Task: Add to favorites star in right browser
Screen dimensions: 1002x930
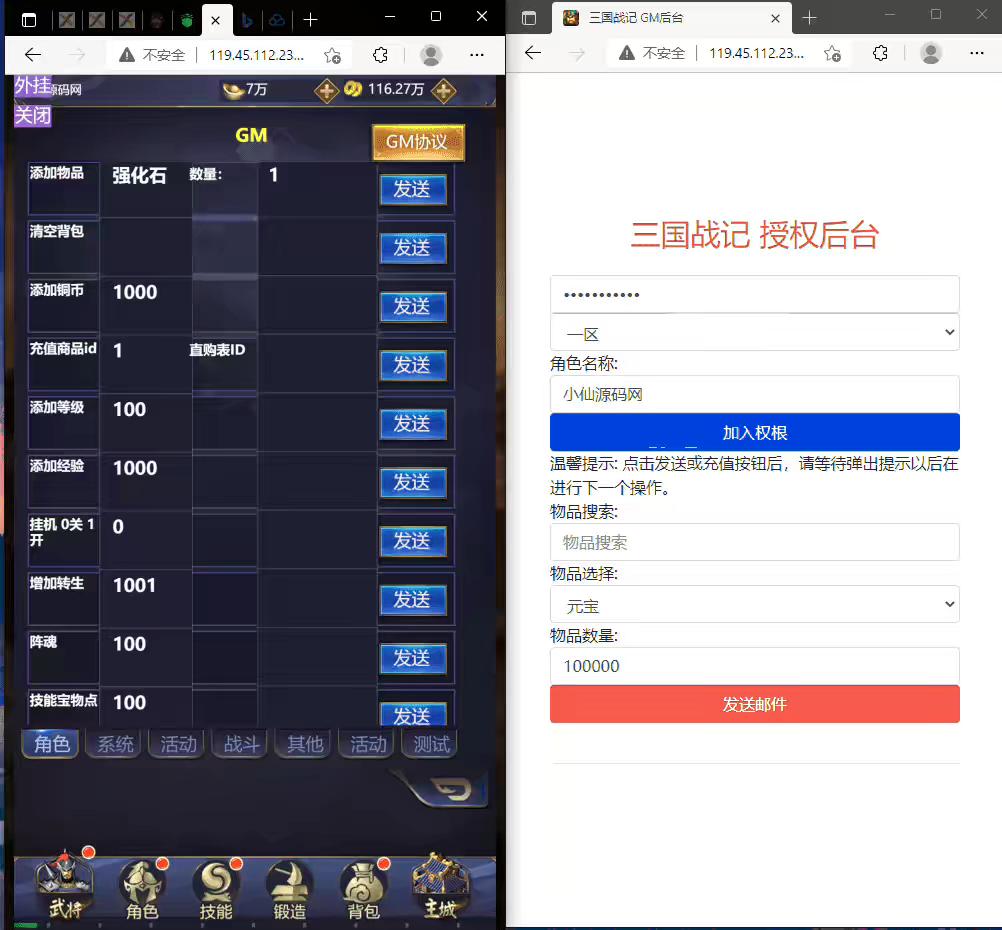Action: coord(832,54)
